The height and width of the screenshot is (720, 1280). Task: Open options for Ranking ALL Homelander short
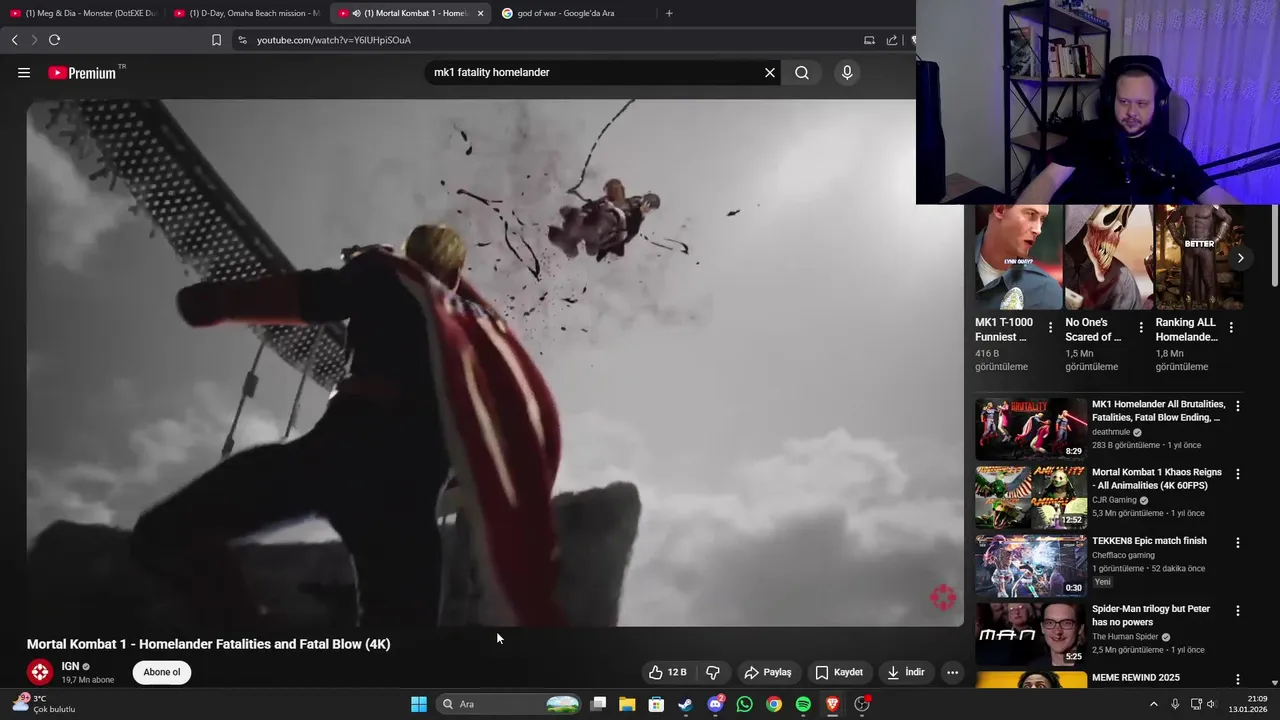pyautogui.click(x=1231, y=328)
